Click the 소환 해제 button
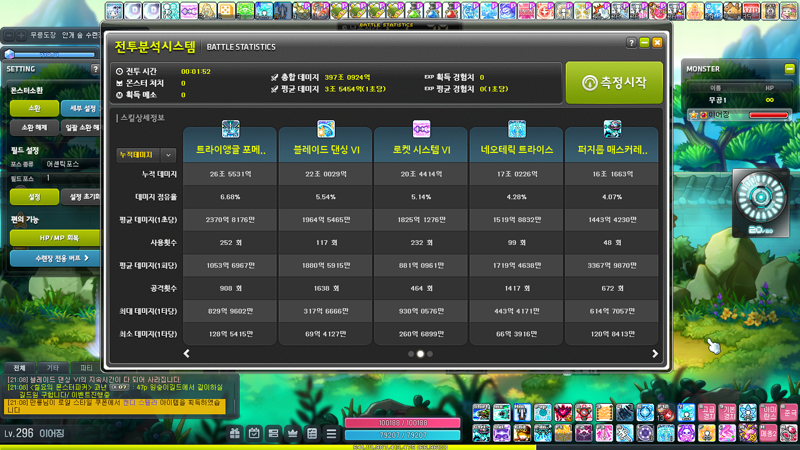Screen dimensions: 800x450 coord(34,128)
